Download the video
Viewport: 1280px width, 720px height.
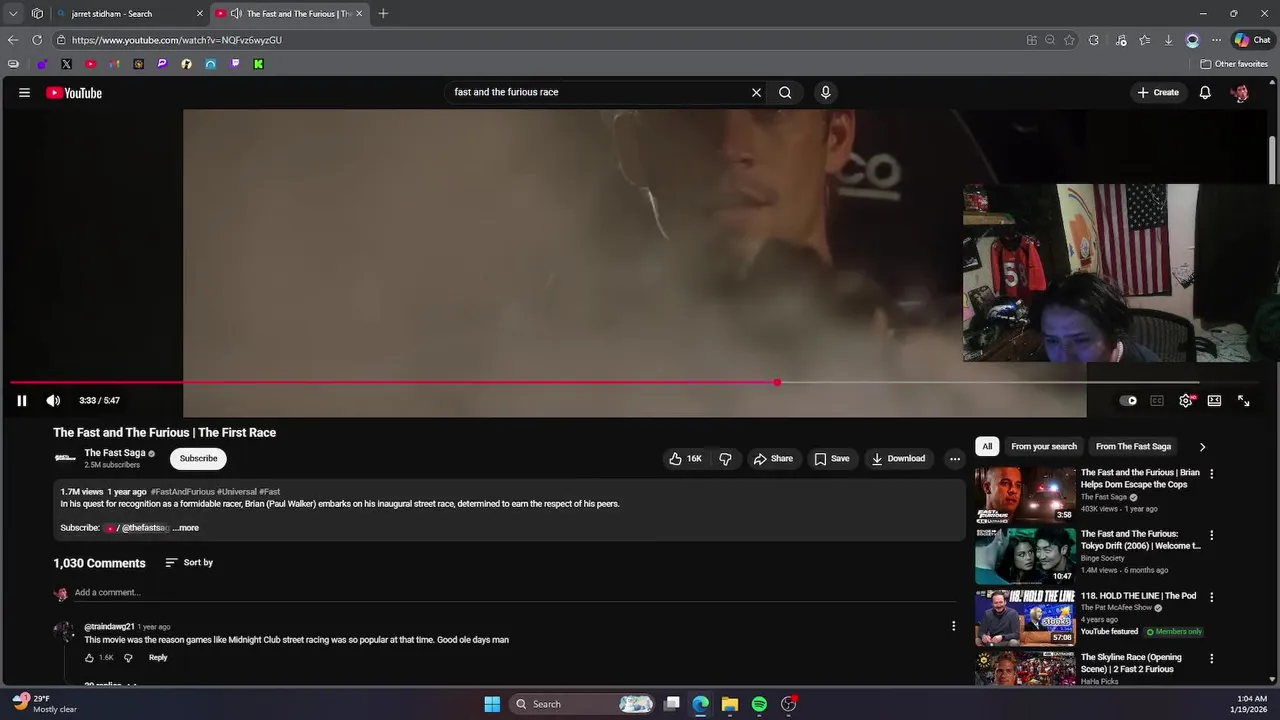[898, 459]
